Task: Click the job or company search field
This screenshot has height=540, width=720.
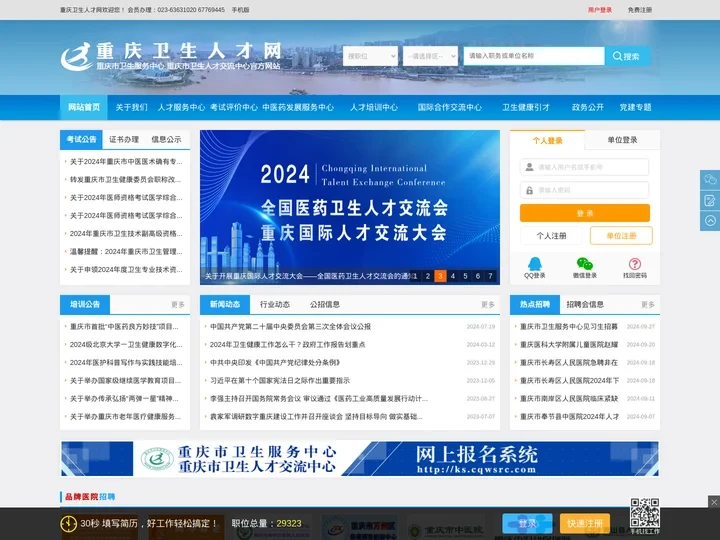Action: pos(534,56)
